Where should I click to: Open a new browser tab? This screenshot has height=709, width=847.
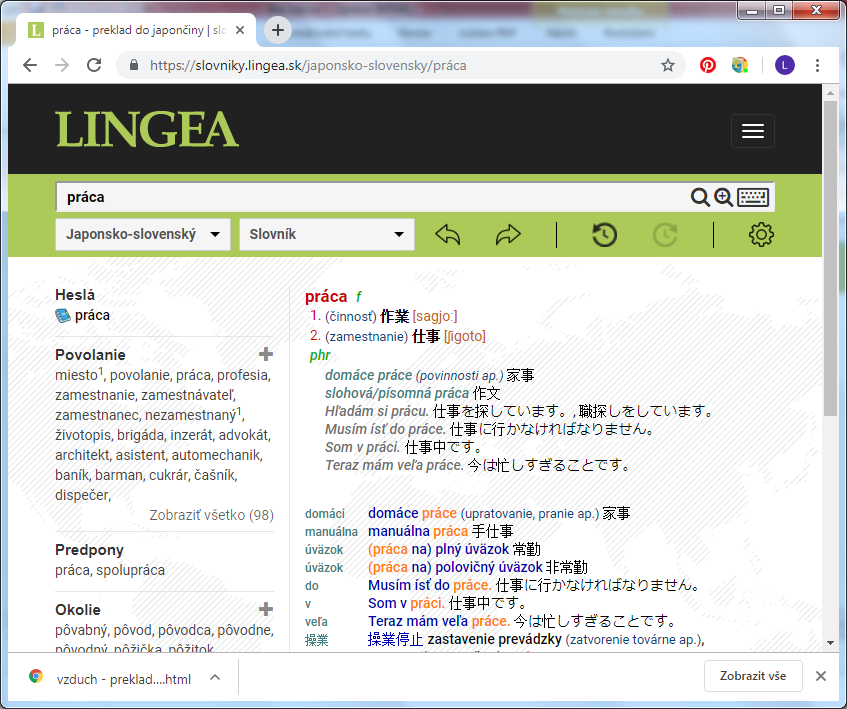point(278,30)
